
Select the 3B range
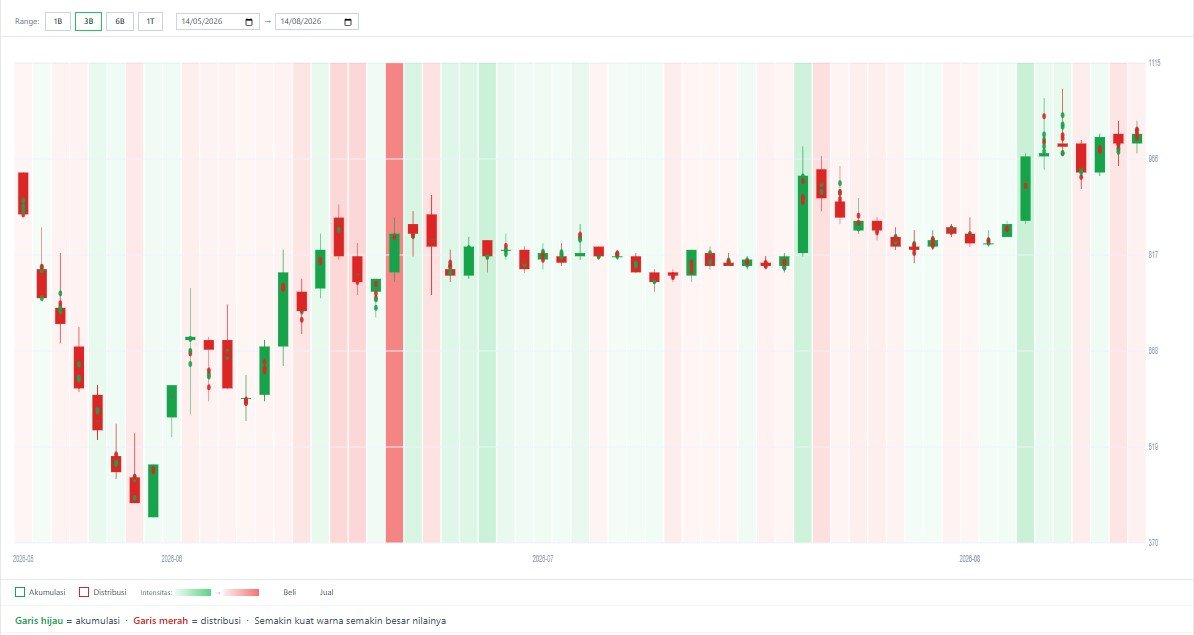[x=88, y=22]
